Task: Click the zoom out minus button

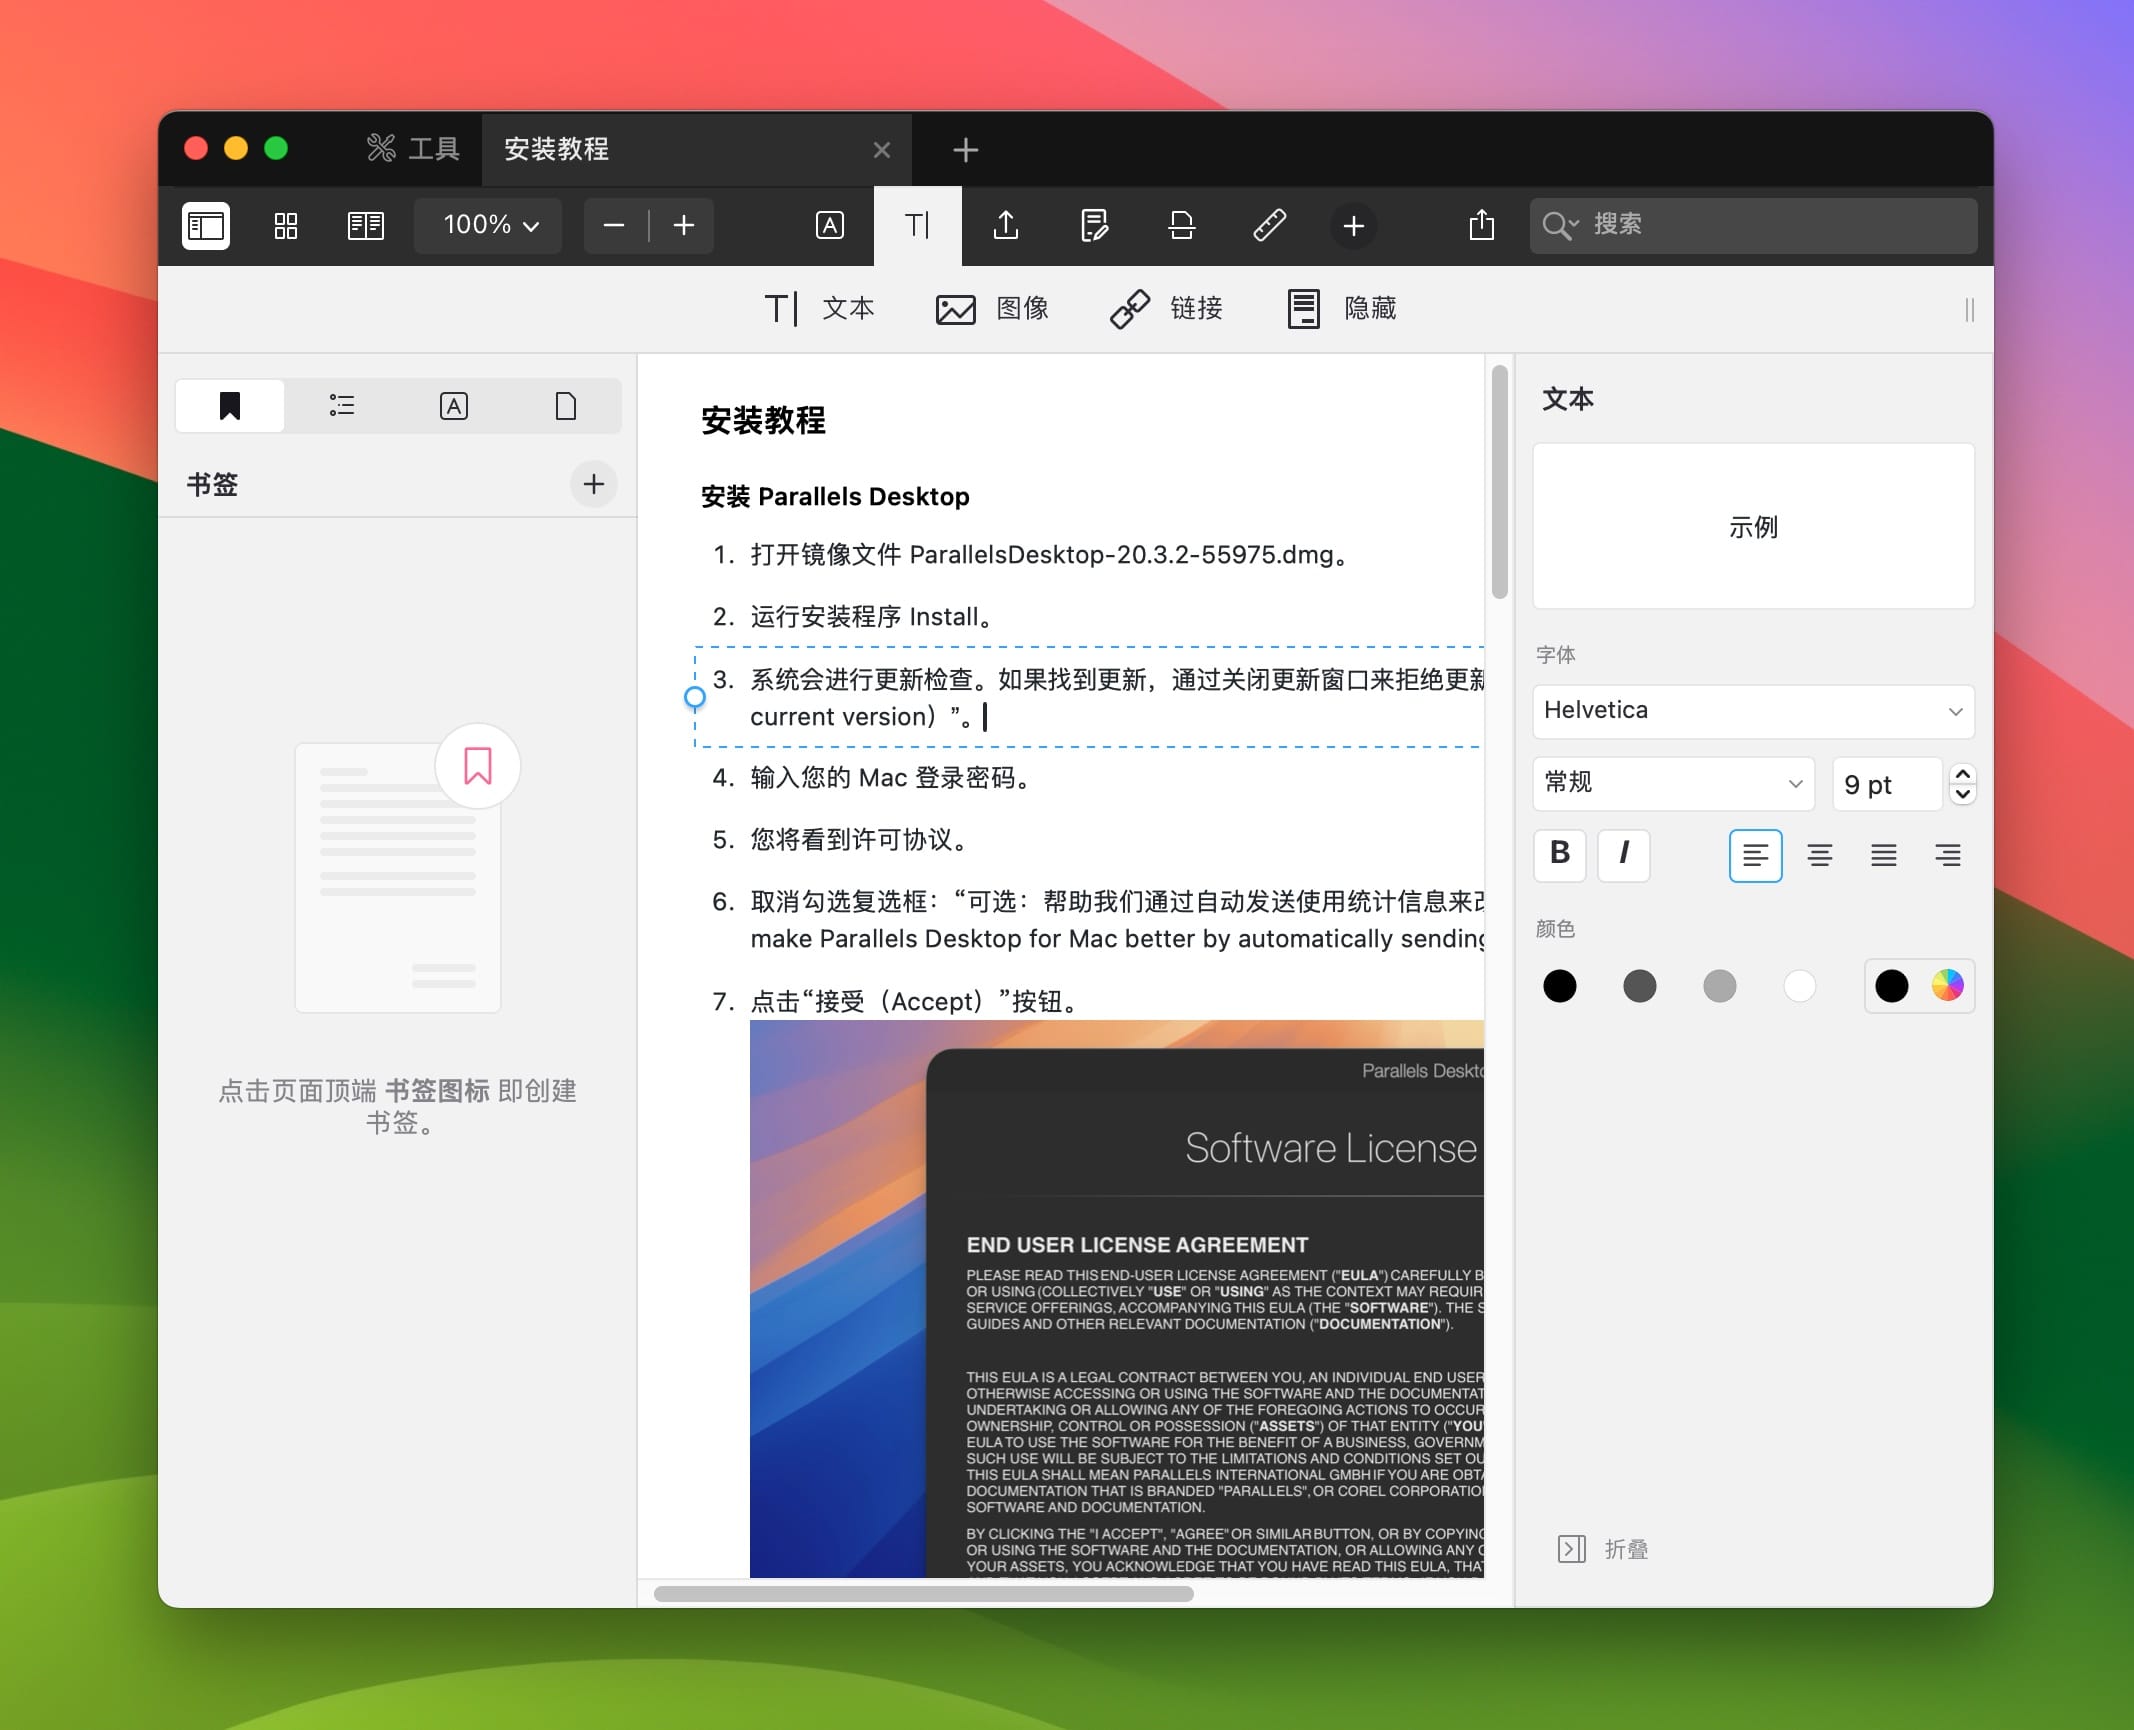Action: click(614, 225)
